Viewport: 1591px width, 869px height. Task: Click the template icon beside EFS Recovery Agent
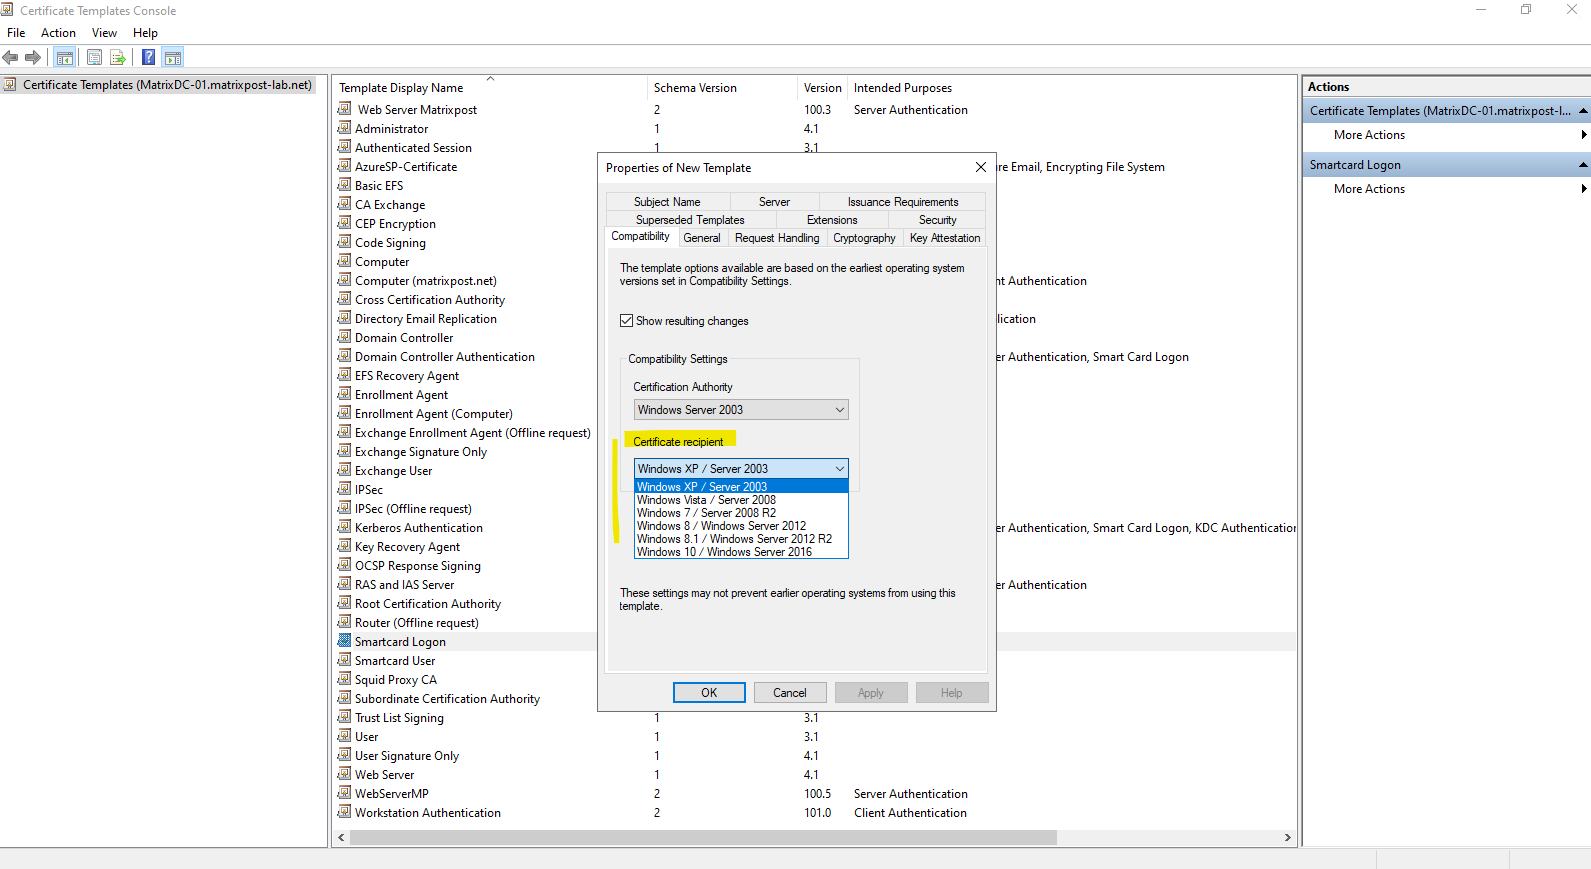pos(345,375)
